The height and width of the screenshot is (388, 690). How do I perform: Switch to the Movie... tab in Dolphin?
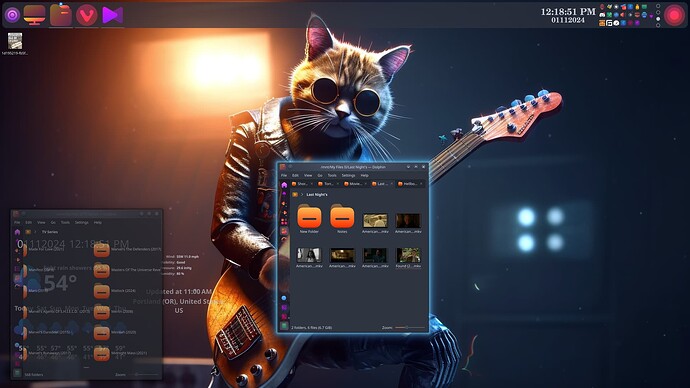coord(355,184)
